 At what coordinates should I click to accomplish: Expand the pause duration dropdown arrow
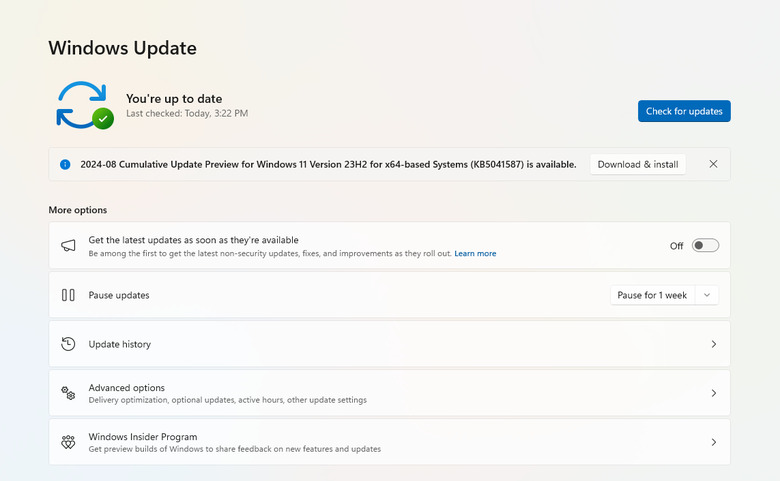[x=707, y=295]
